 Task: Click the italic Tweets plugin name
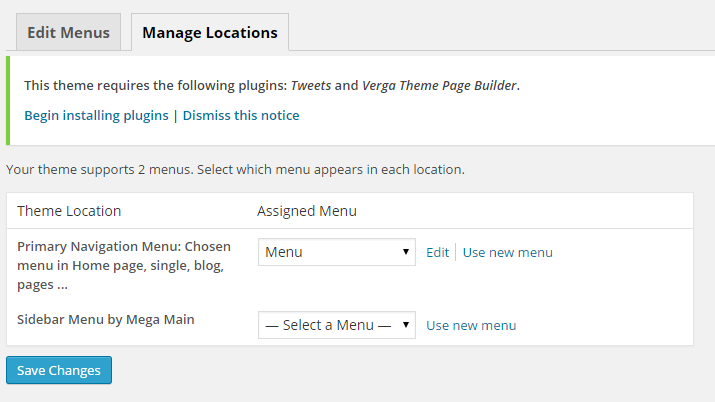[311, 85]
